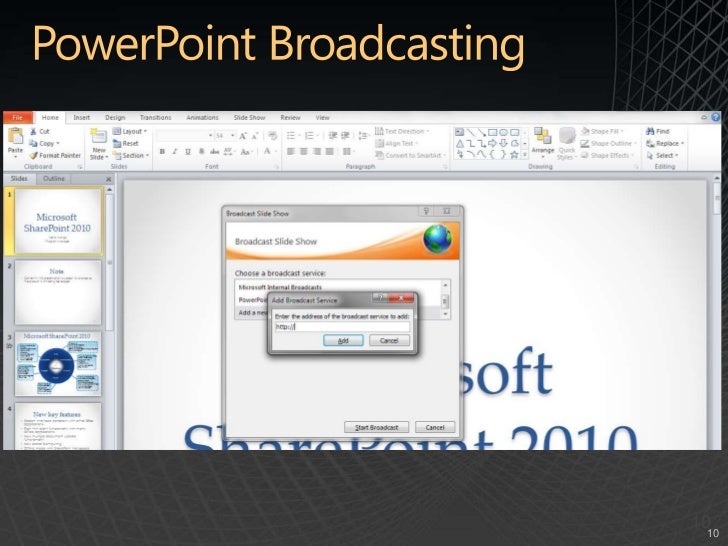The image size is (728, 546).
Task: Click the Clear Formatting icon
Action: pos(273,136)
